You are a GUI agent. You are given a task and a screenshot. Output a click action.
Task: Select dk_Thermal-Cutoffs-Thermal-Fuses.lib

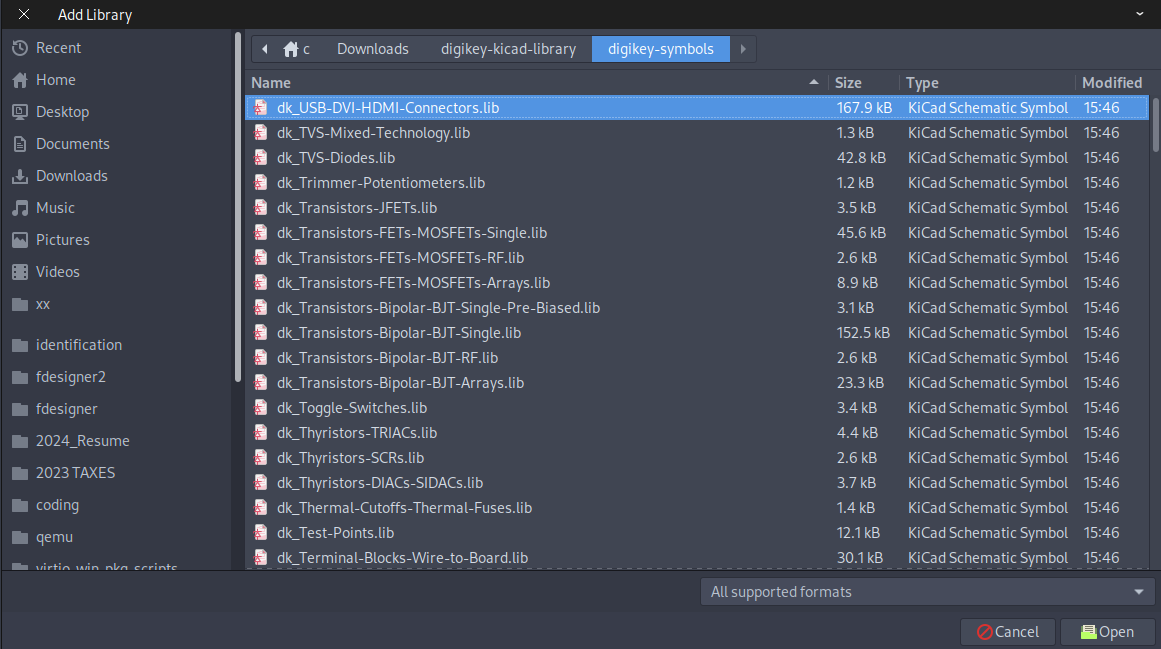click(x=697, y=508)
